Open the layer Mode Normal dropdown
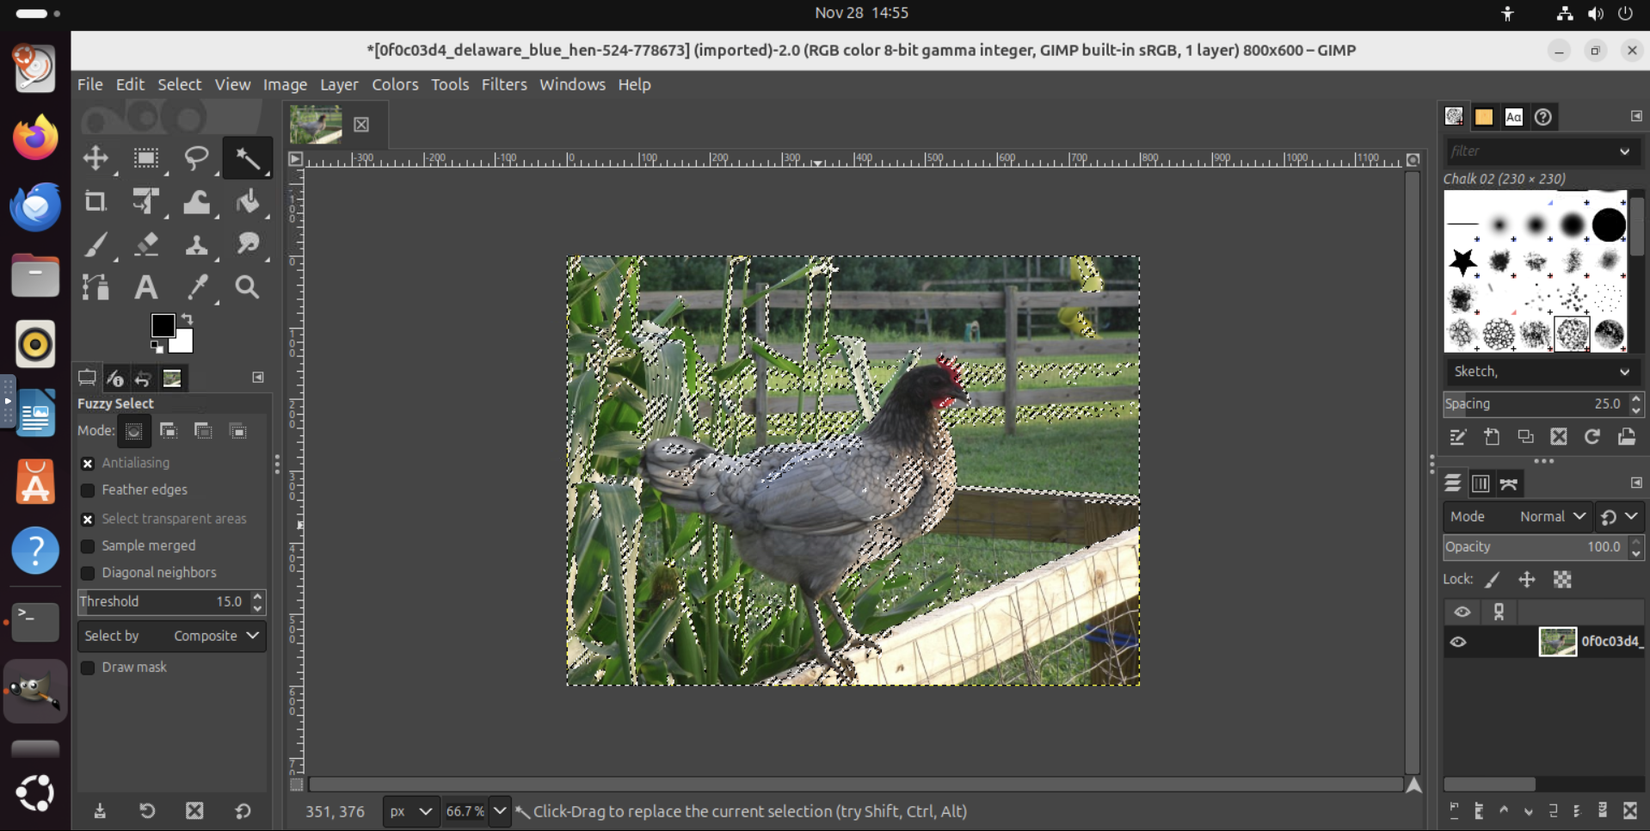The width and height of the screenshot is (1650, 831). (1551, 517)
